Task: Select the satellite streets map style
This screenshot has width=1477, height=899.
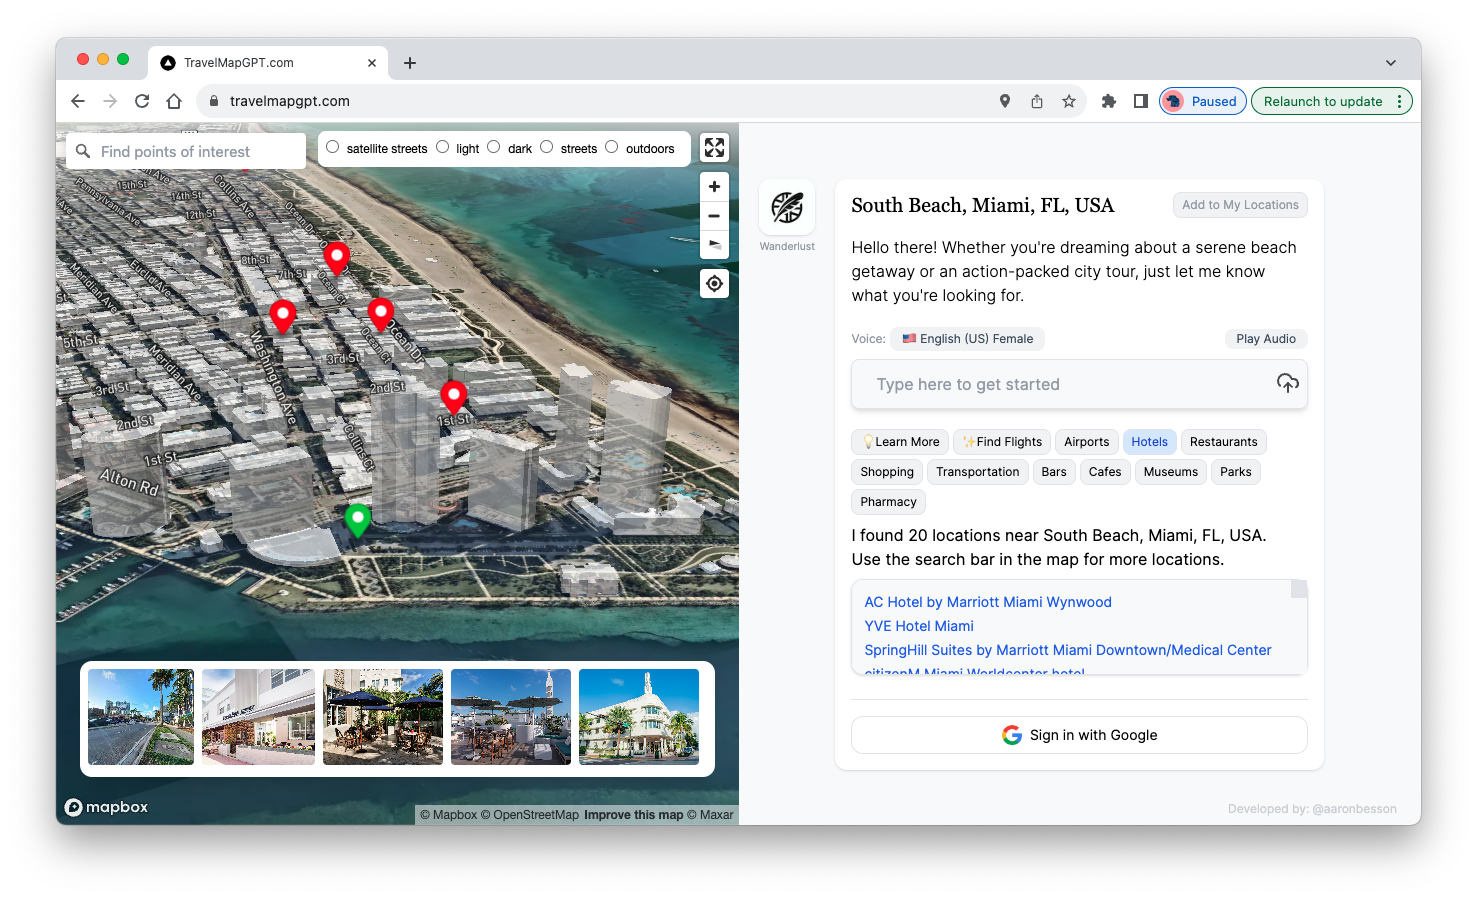Action: (x=333, y=147)
